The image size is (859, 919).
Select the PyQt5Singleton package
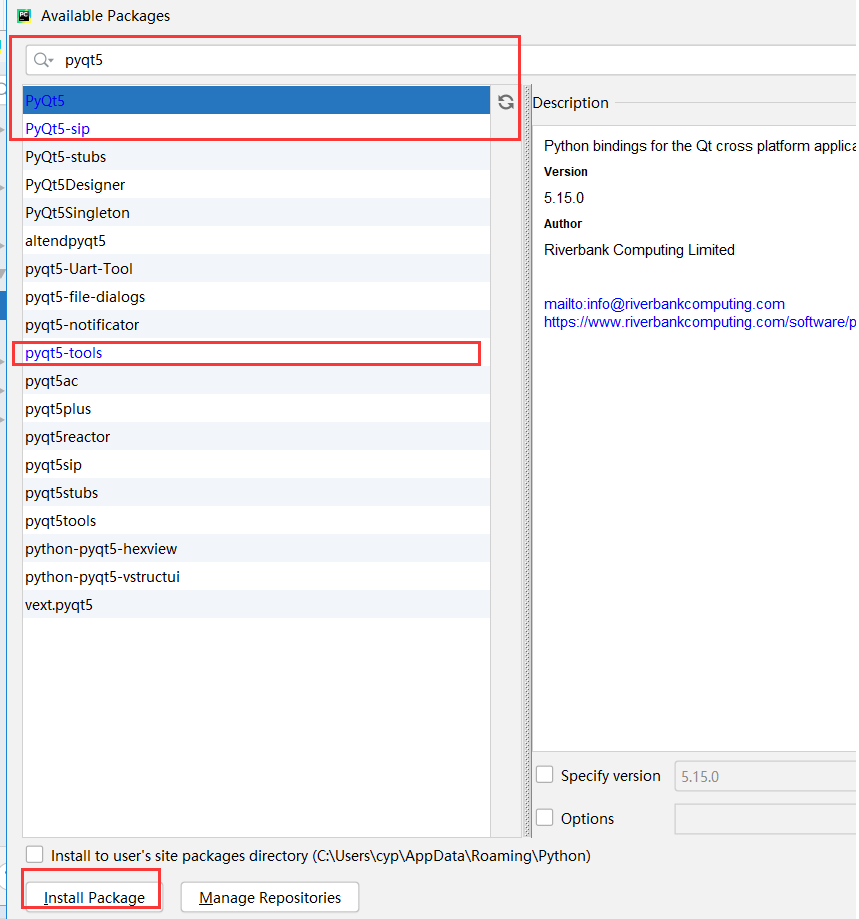point(257,213)
